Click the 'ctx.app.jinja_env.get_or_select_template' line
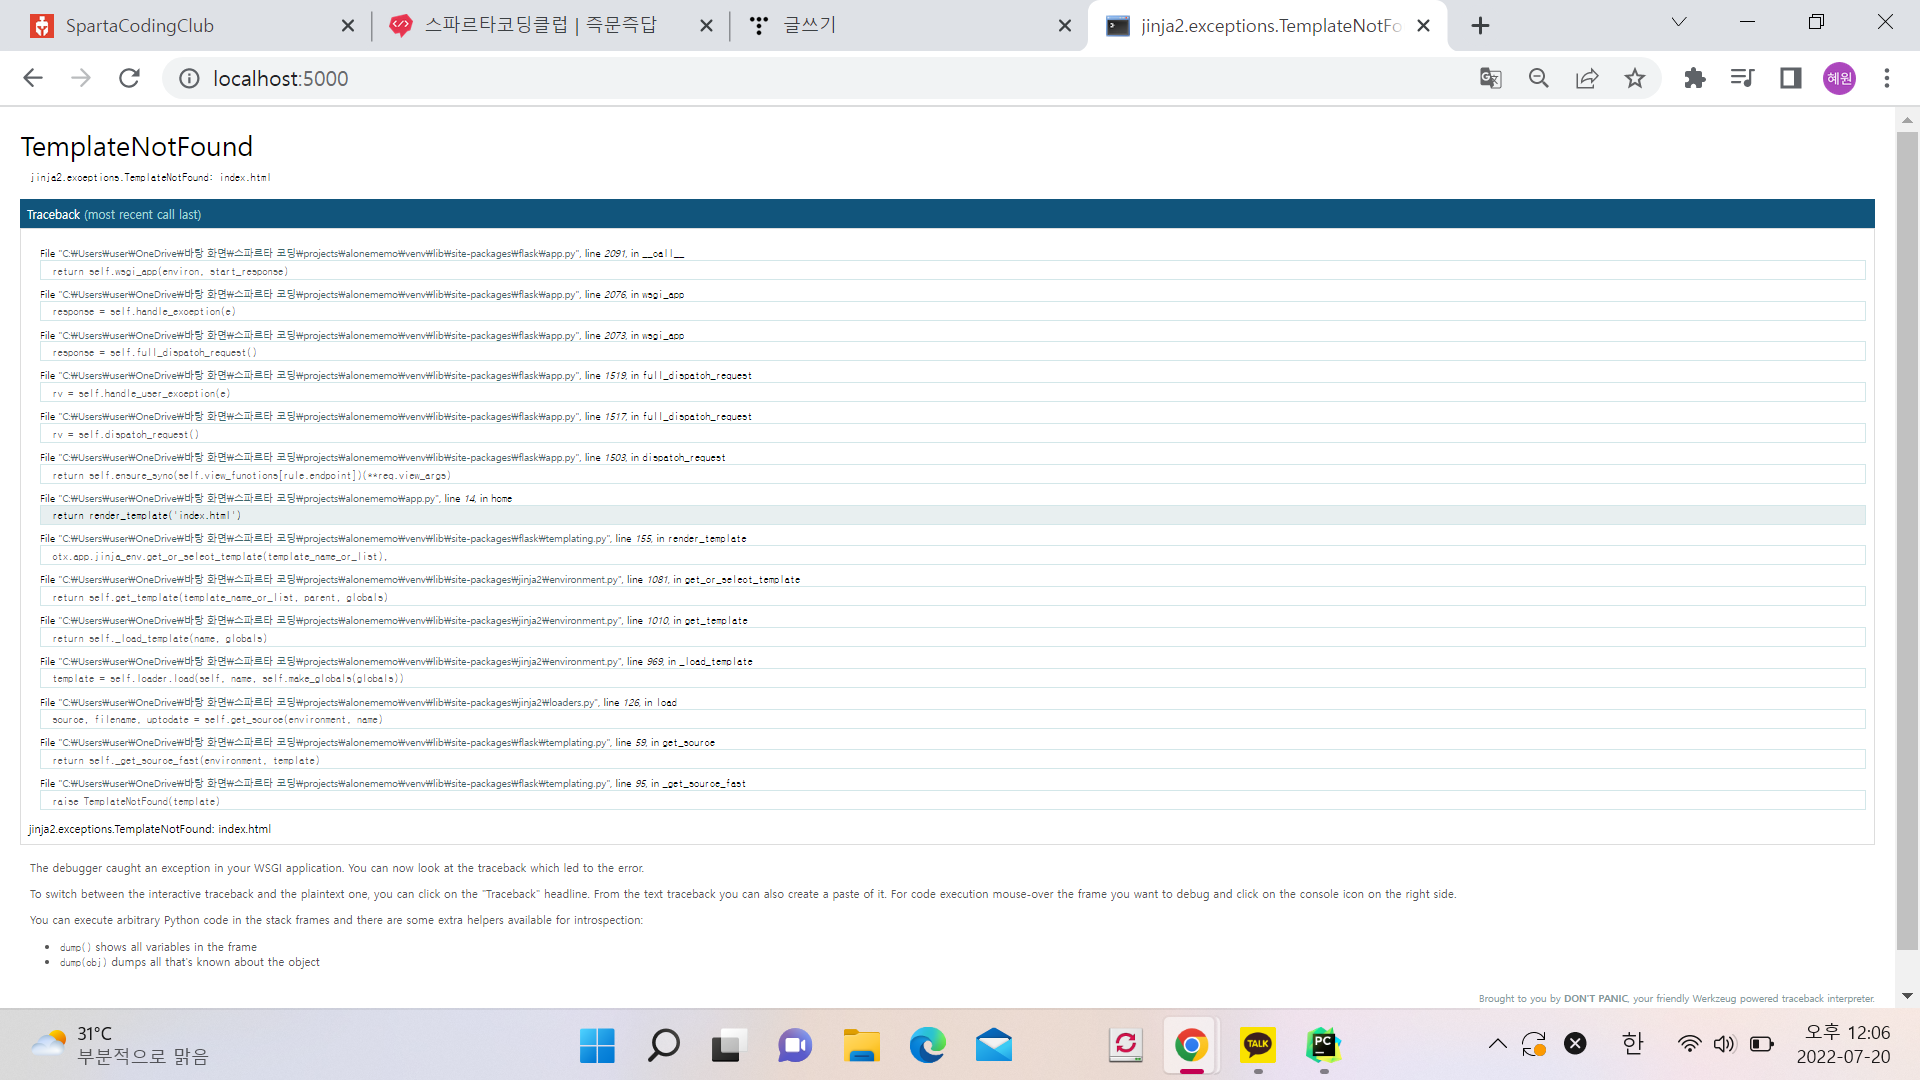 [952, 556]
